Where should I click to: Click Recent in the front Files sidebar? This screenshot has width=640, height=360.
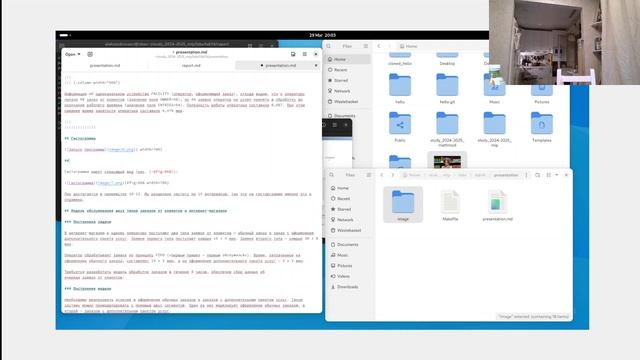point(350,199)
